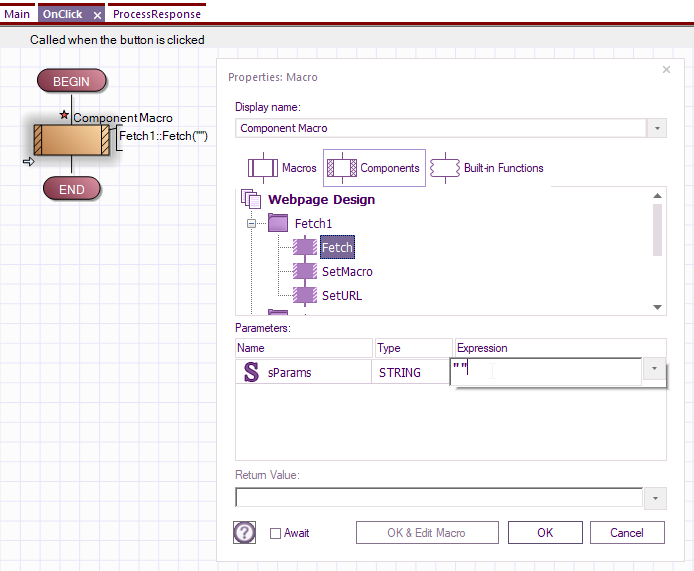Select the Macros category icon
Screen dimensions: 694x571
[x=263, y=168]
